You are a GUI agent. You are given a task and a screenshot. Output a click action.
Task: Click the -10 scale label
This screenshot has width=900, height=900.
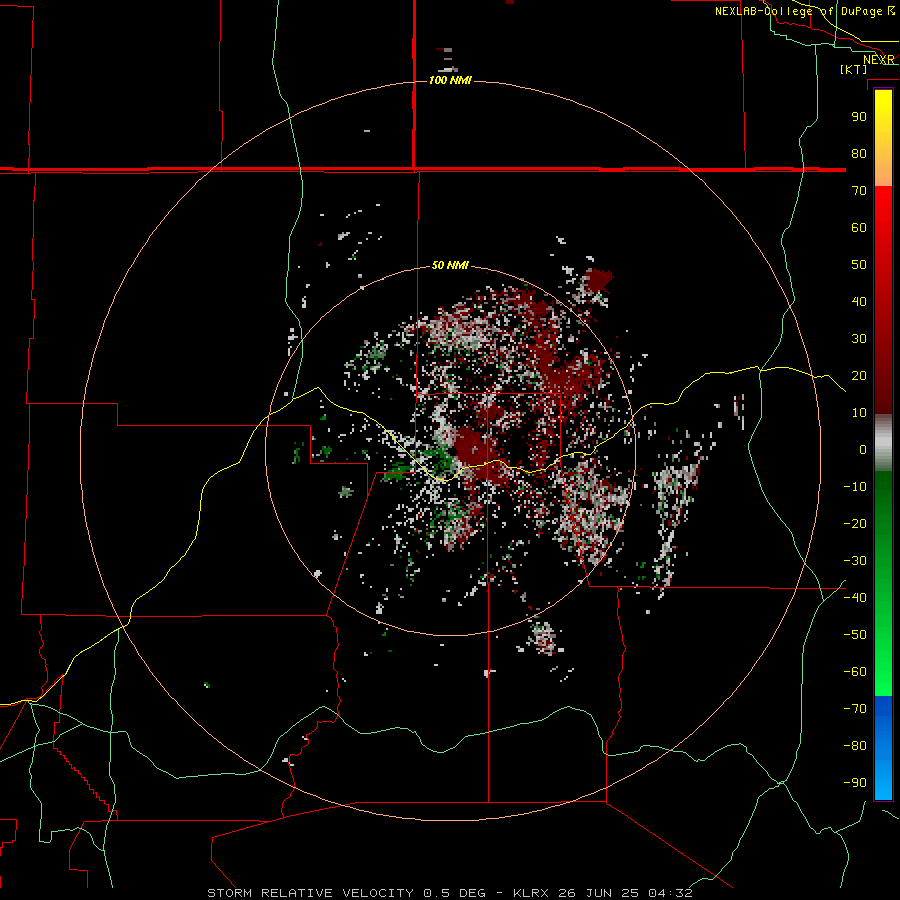tap(855, 487)
